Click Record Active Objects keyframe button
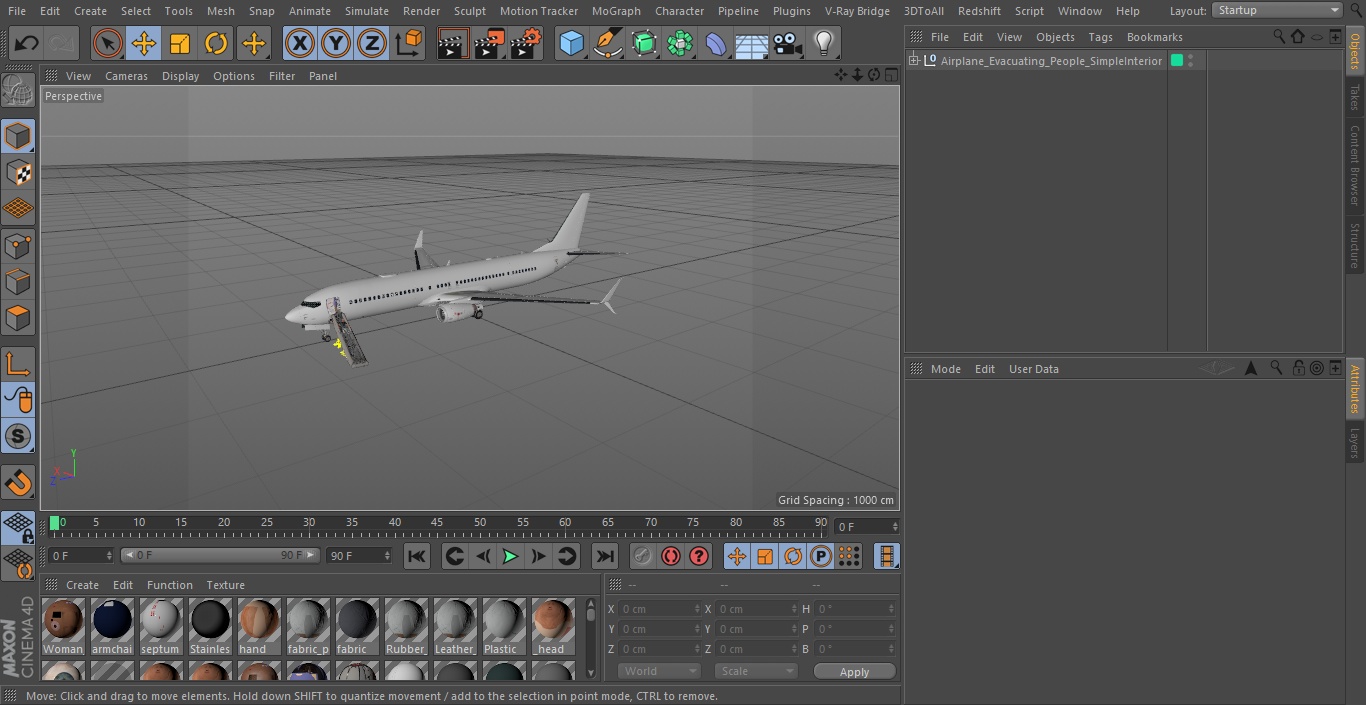The width and height of the screenshot is (1366, 705). pyautogui.click(x=643, y=556)
